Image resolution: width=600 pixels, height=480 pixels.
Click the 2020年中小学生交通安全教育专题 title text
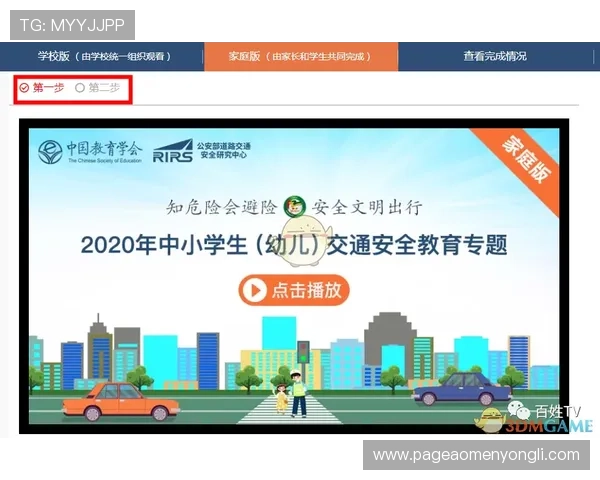(294, 245)
